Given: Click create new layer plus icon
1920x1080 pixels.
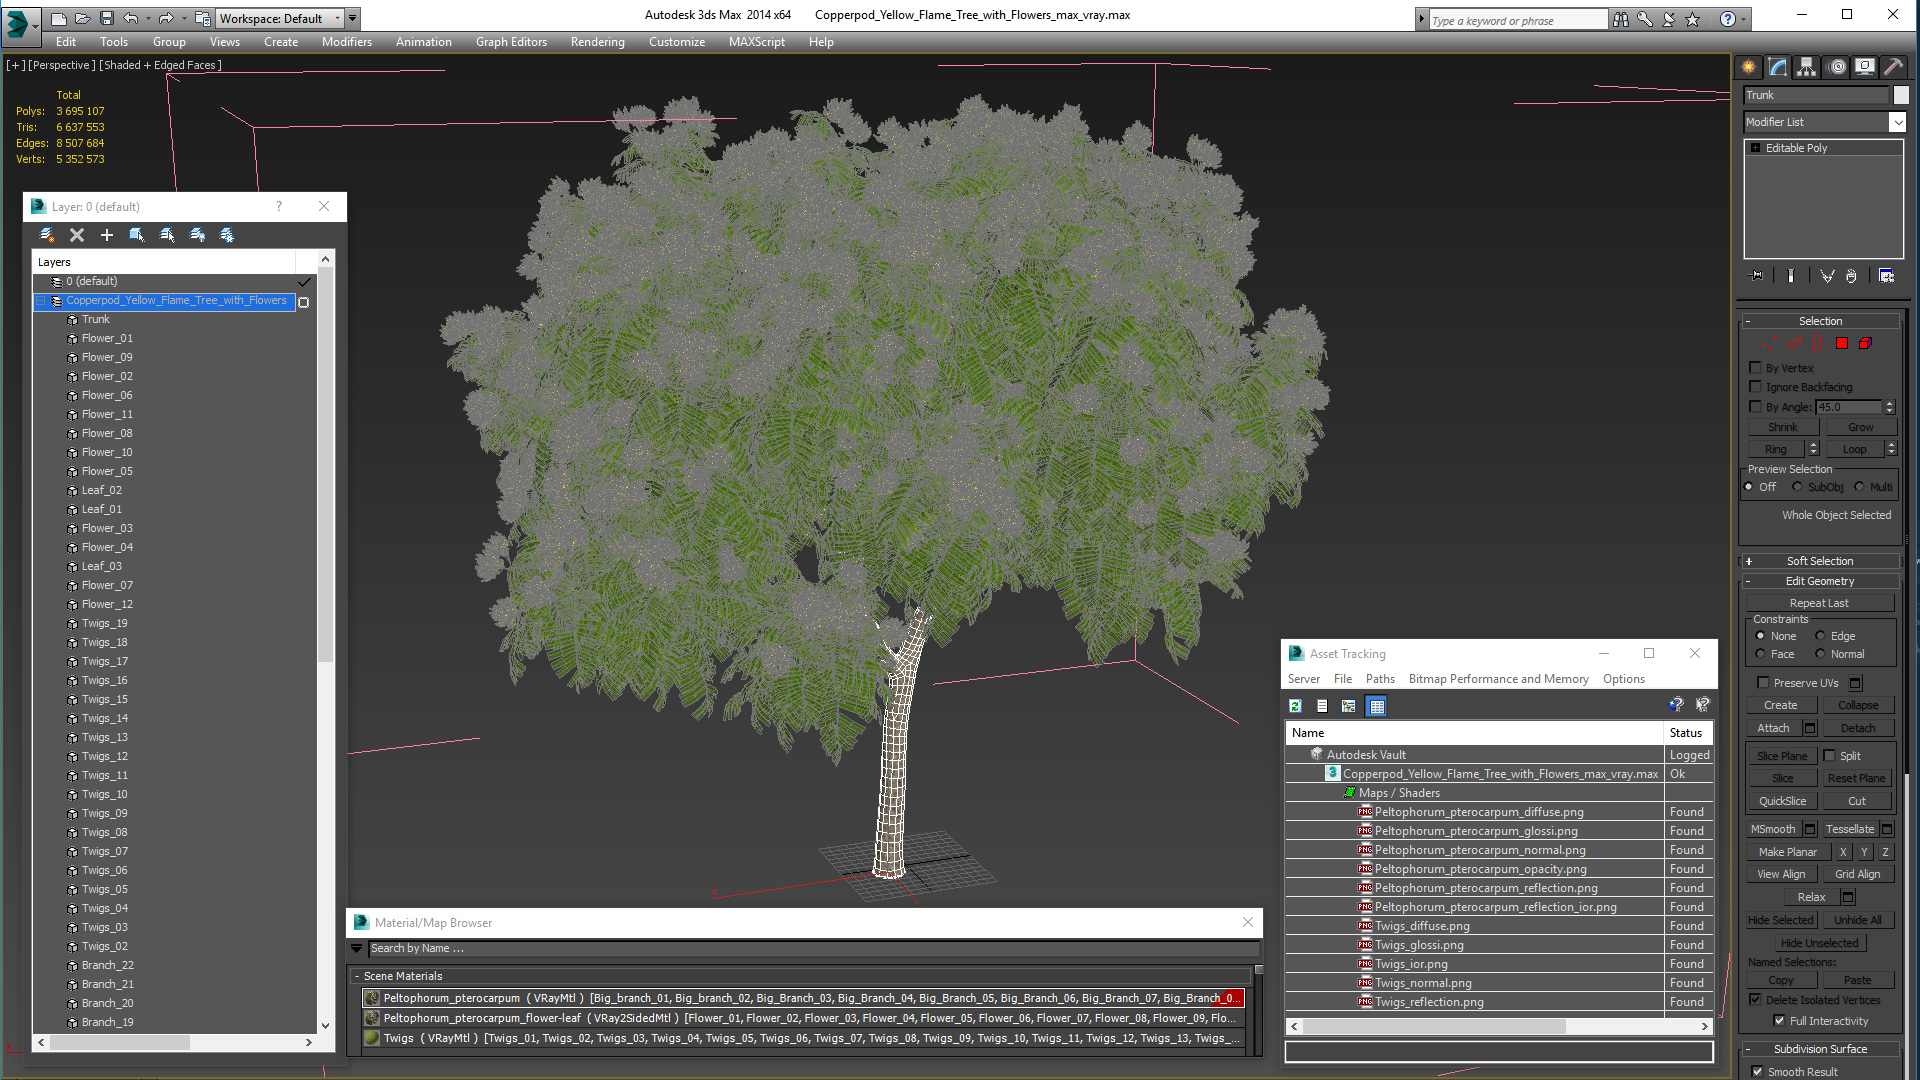Looking at the screenshot, I should pyautogui.click(x=107, y=235).
